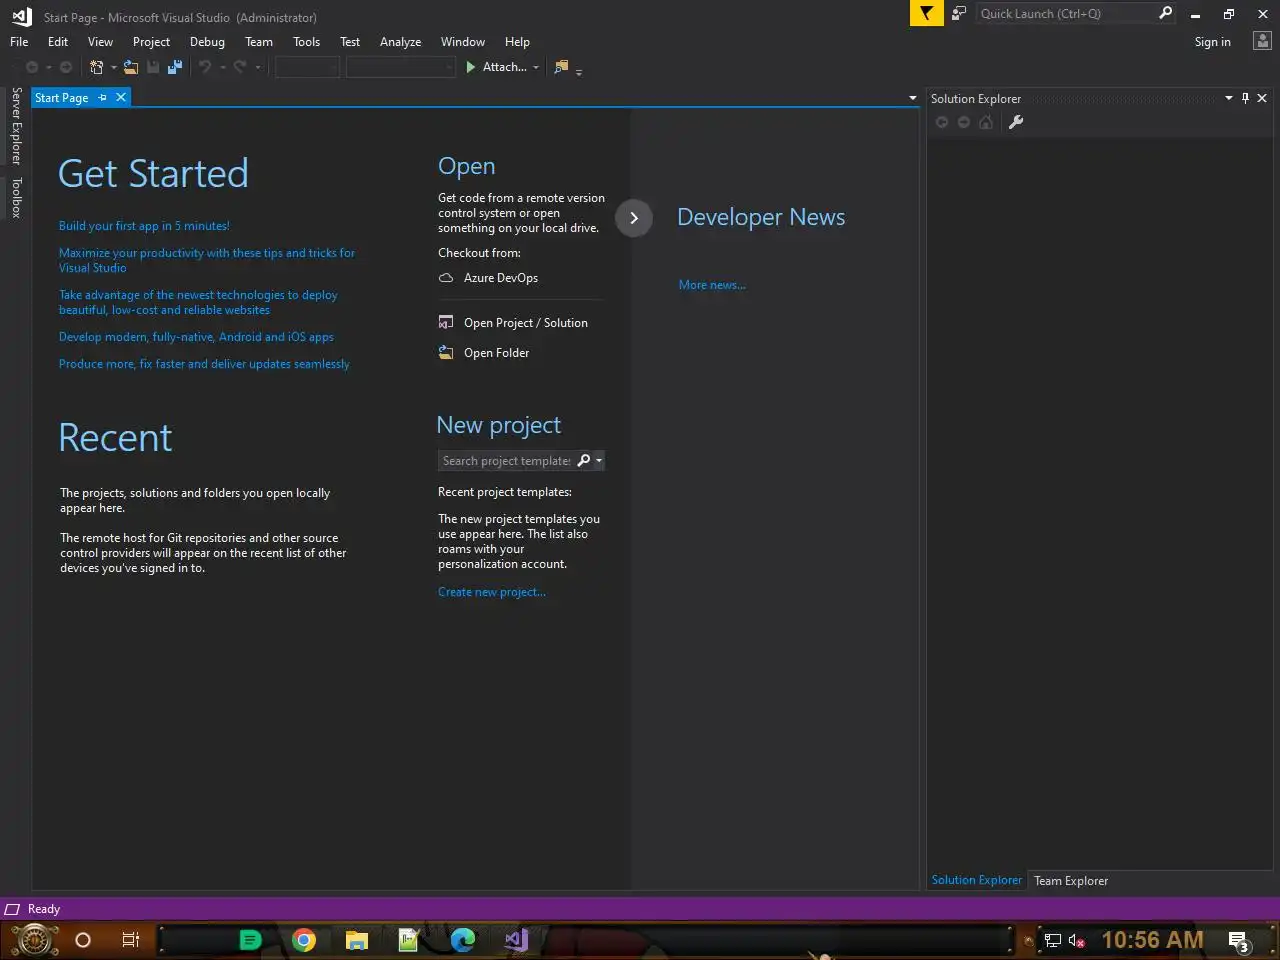Click the Find in Files toolbar icon
Viewport: 1280px width, 960px height.
tap(561, 67)
